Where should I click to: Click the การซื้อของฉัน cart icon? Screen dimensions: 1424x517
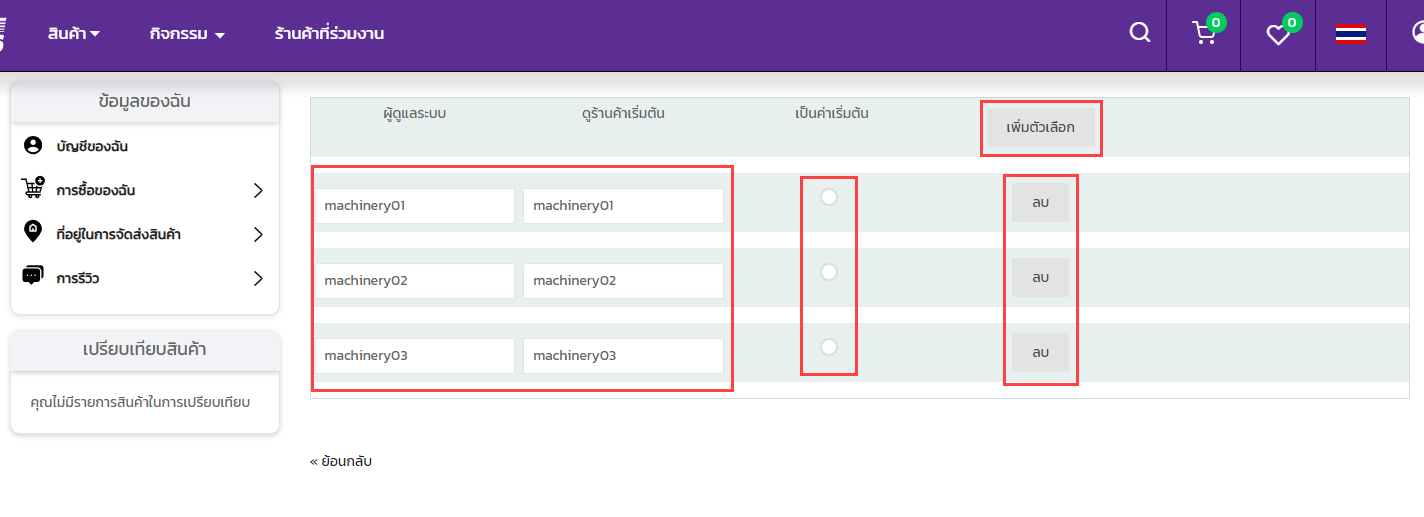(x=33, y=189)
